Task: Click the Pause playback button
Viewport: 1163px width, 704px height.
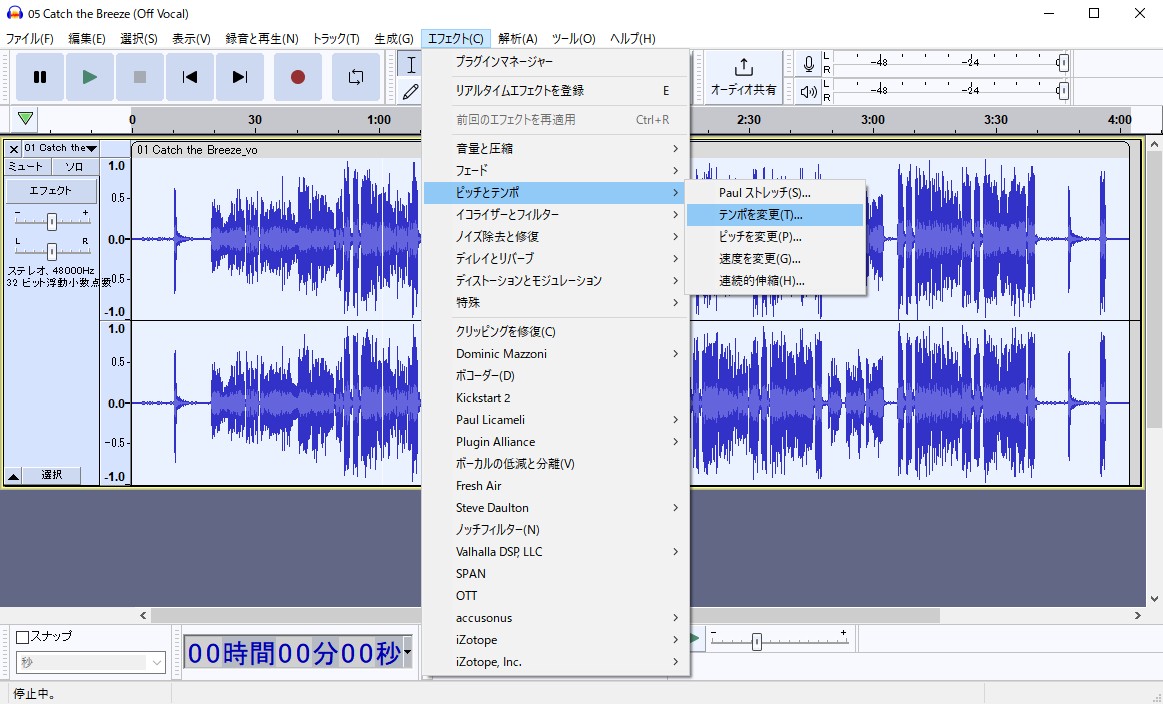Action: [40, 77]
